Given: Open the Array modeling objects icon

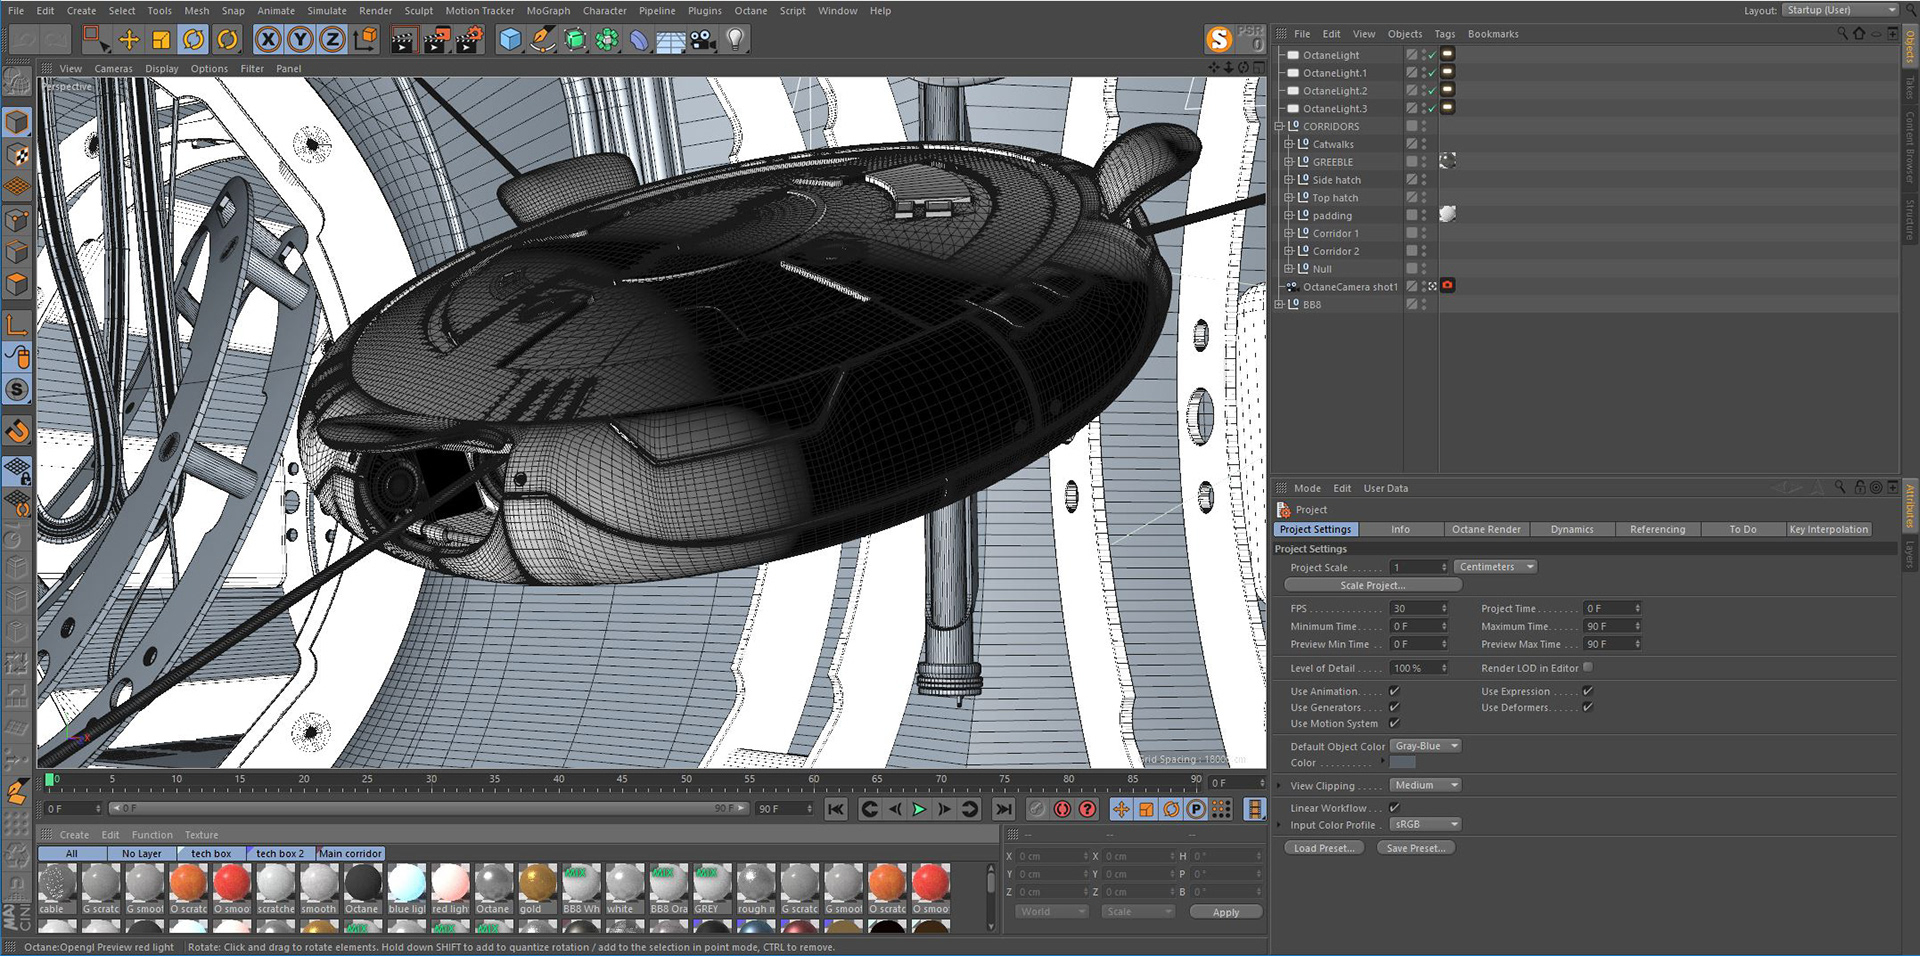Looking at the screenshot, I should coord(607,40).
